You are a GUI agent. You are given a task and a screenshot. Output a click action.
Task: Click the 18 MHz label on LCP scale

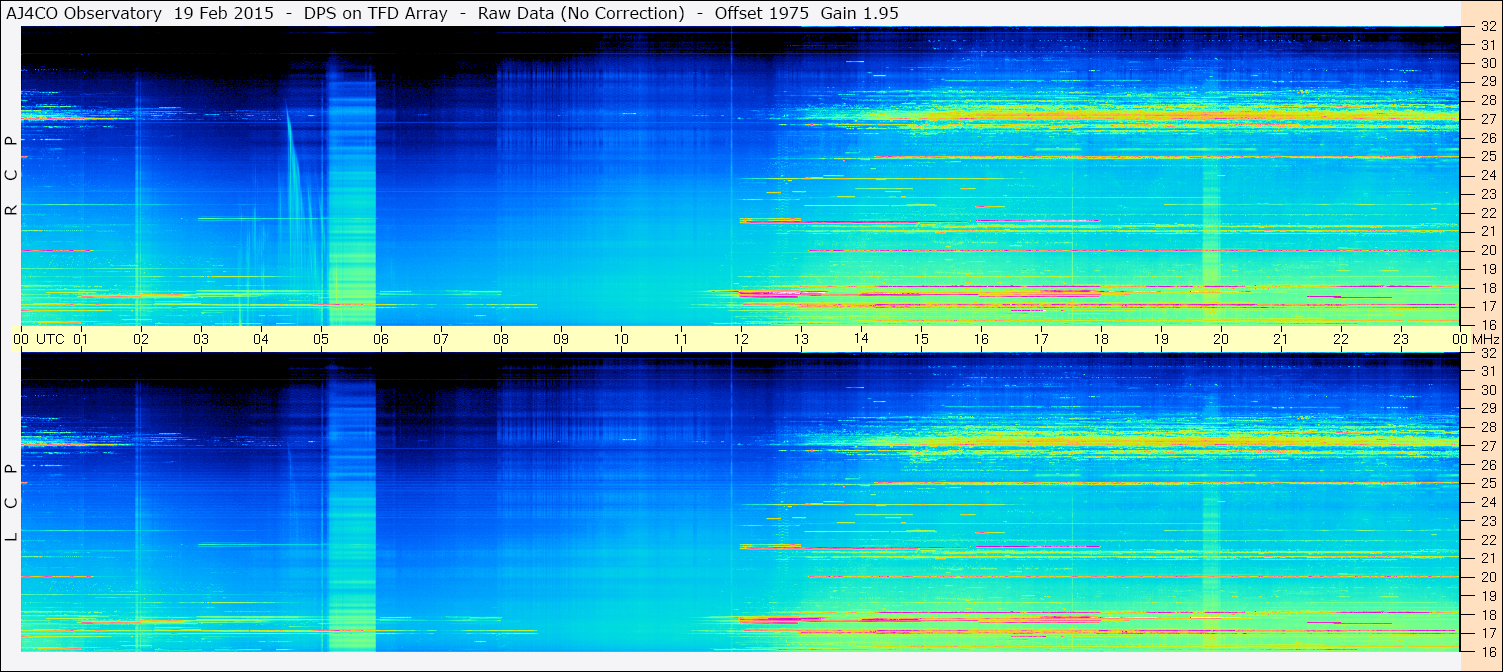(1488, 615)
